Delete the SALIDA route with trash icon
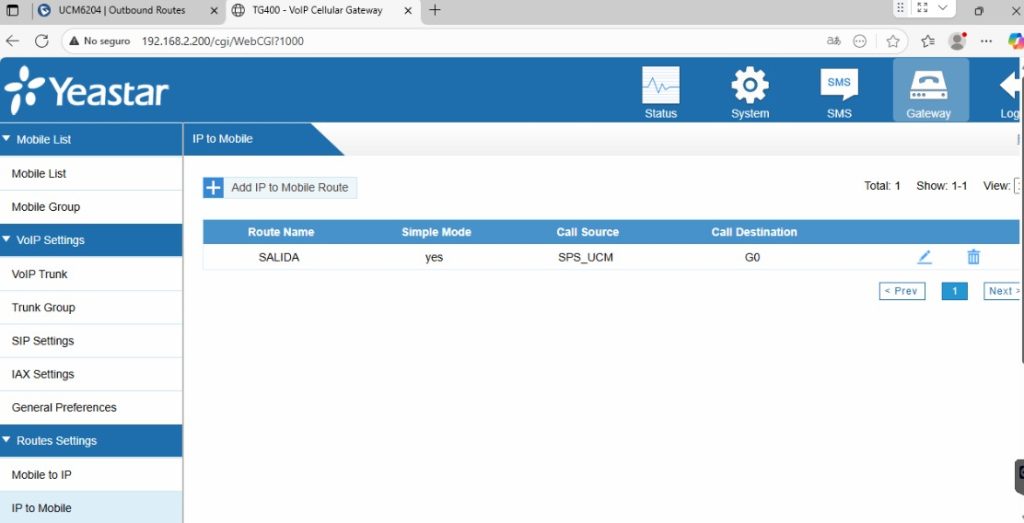The image size is (1024, 523). [973, 257]
